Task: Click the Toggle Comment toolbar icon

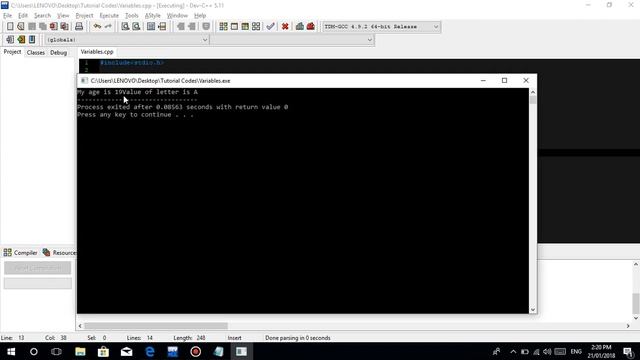Action: [x=206, y=27]
